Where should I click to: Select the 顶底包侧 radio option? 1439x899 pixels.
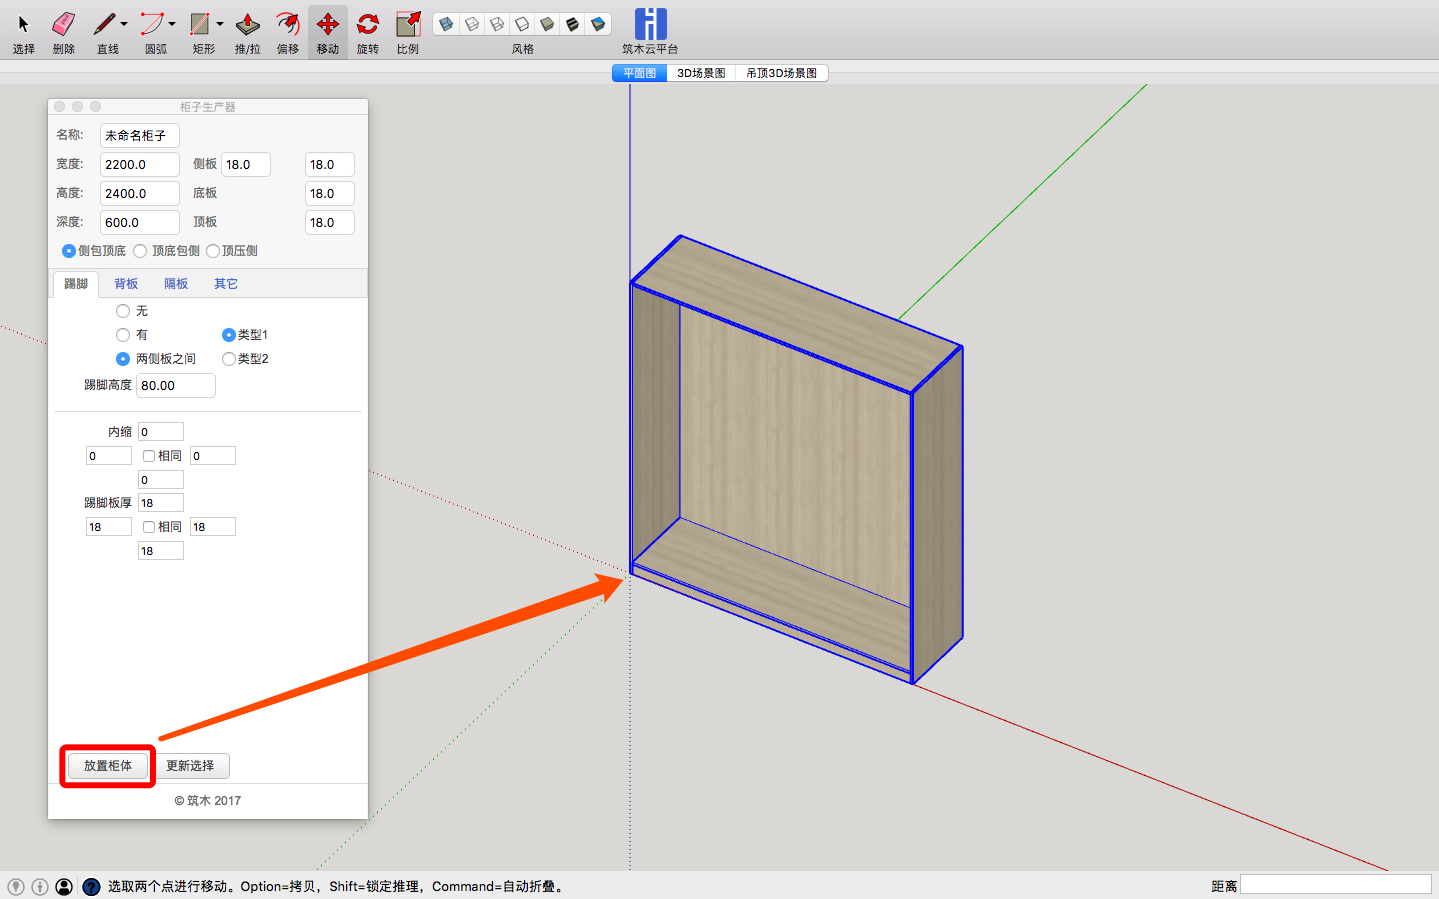point(141,251)
